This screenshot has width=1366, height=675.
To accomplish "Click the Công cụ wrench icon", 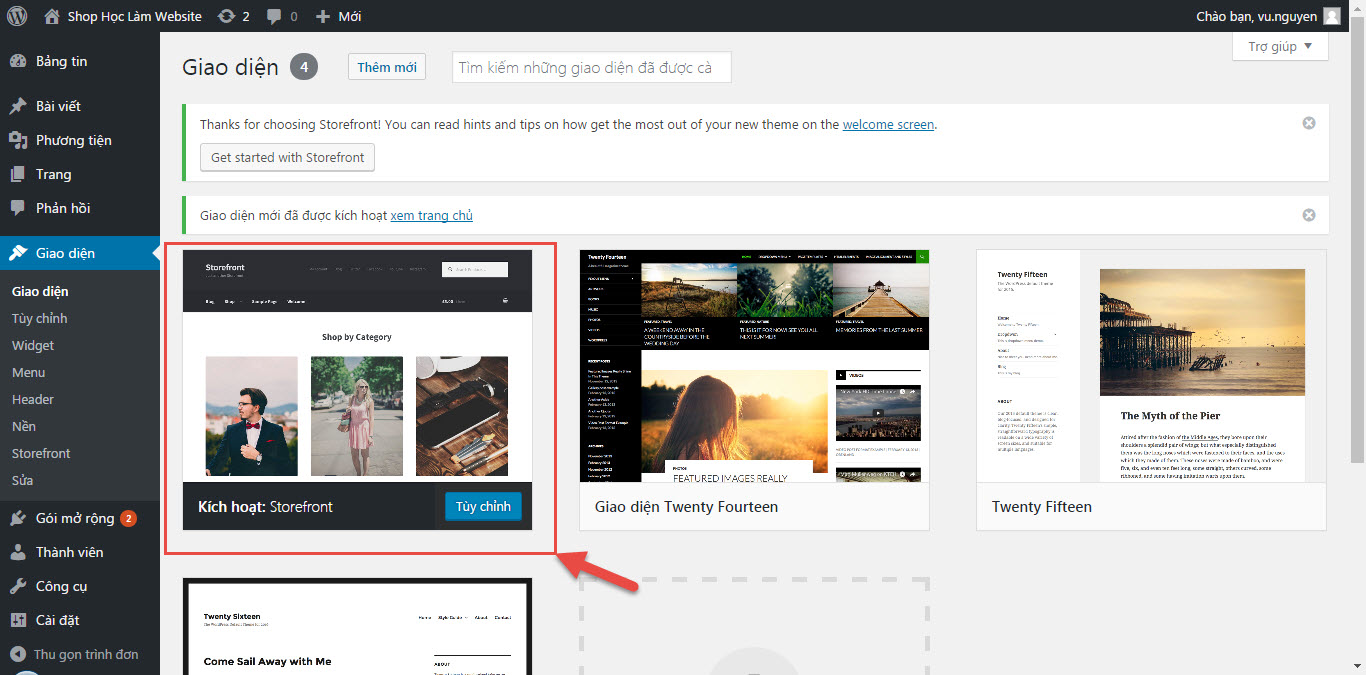I will click(x=18, y=586).
